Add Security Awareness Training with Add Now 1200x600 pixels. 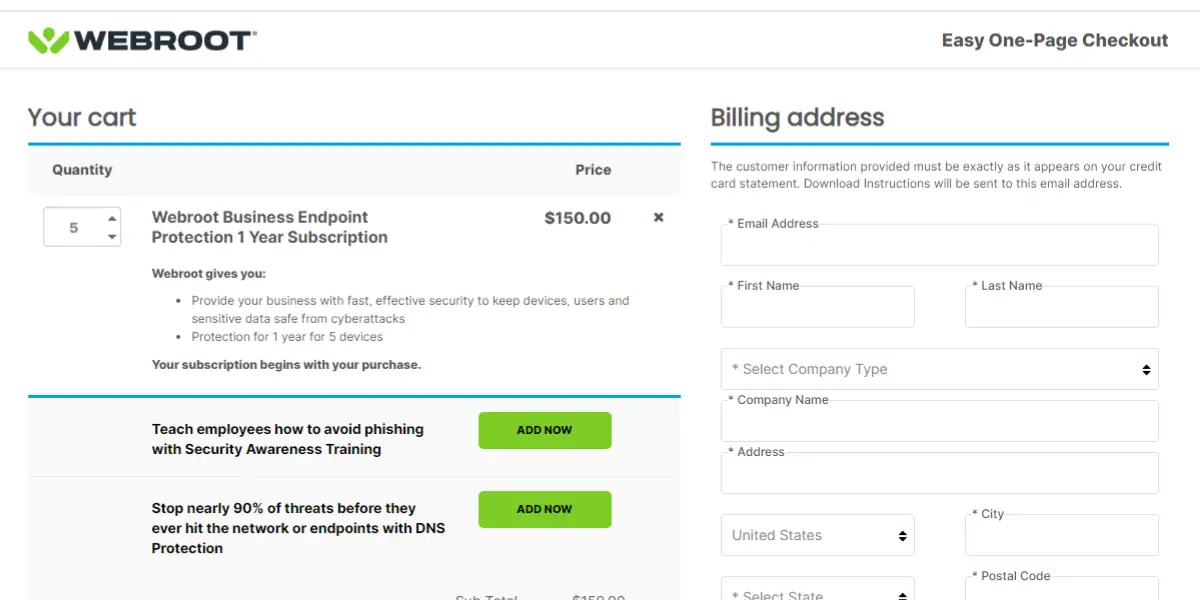(545, 430)
